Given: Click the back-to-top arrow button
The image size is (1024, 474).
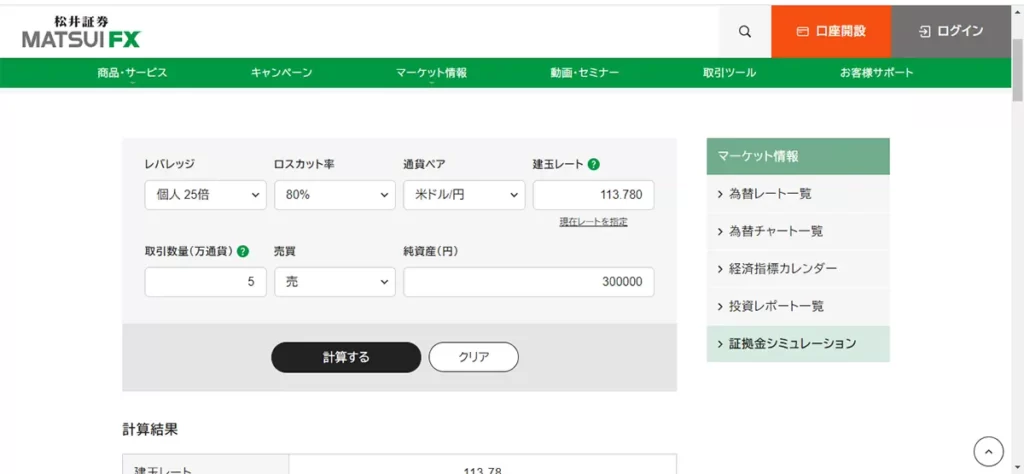Looking at the screenshot, I should point(988,451).
